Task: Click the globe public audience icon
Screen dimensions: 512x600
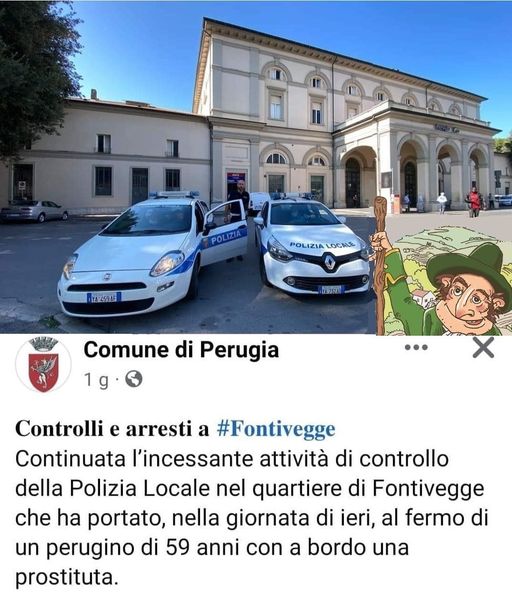Action: [x=134, y=379]
